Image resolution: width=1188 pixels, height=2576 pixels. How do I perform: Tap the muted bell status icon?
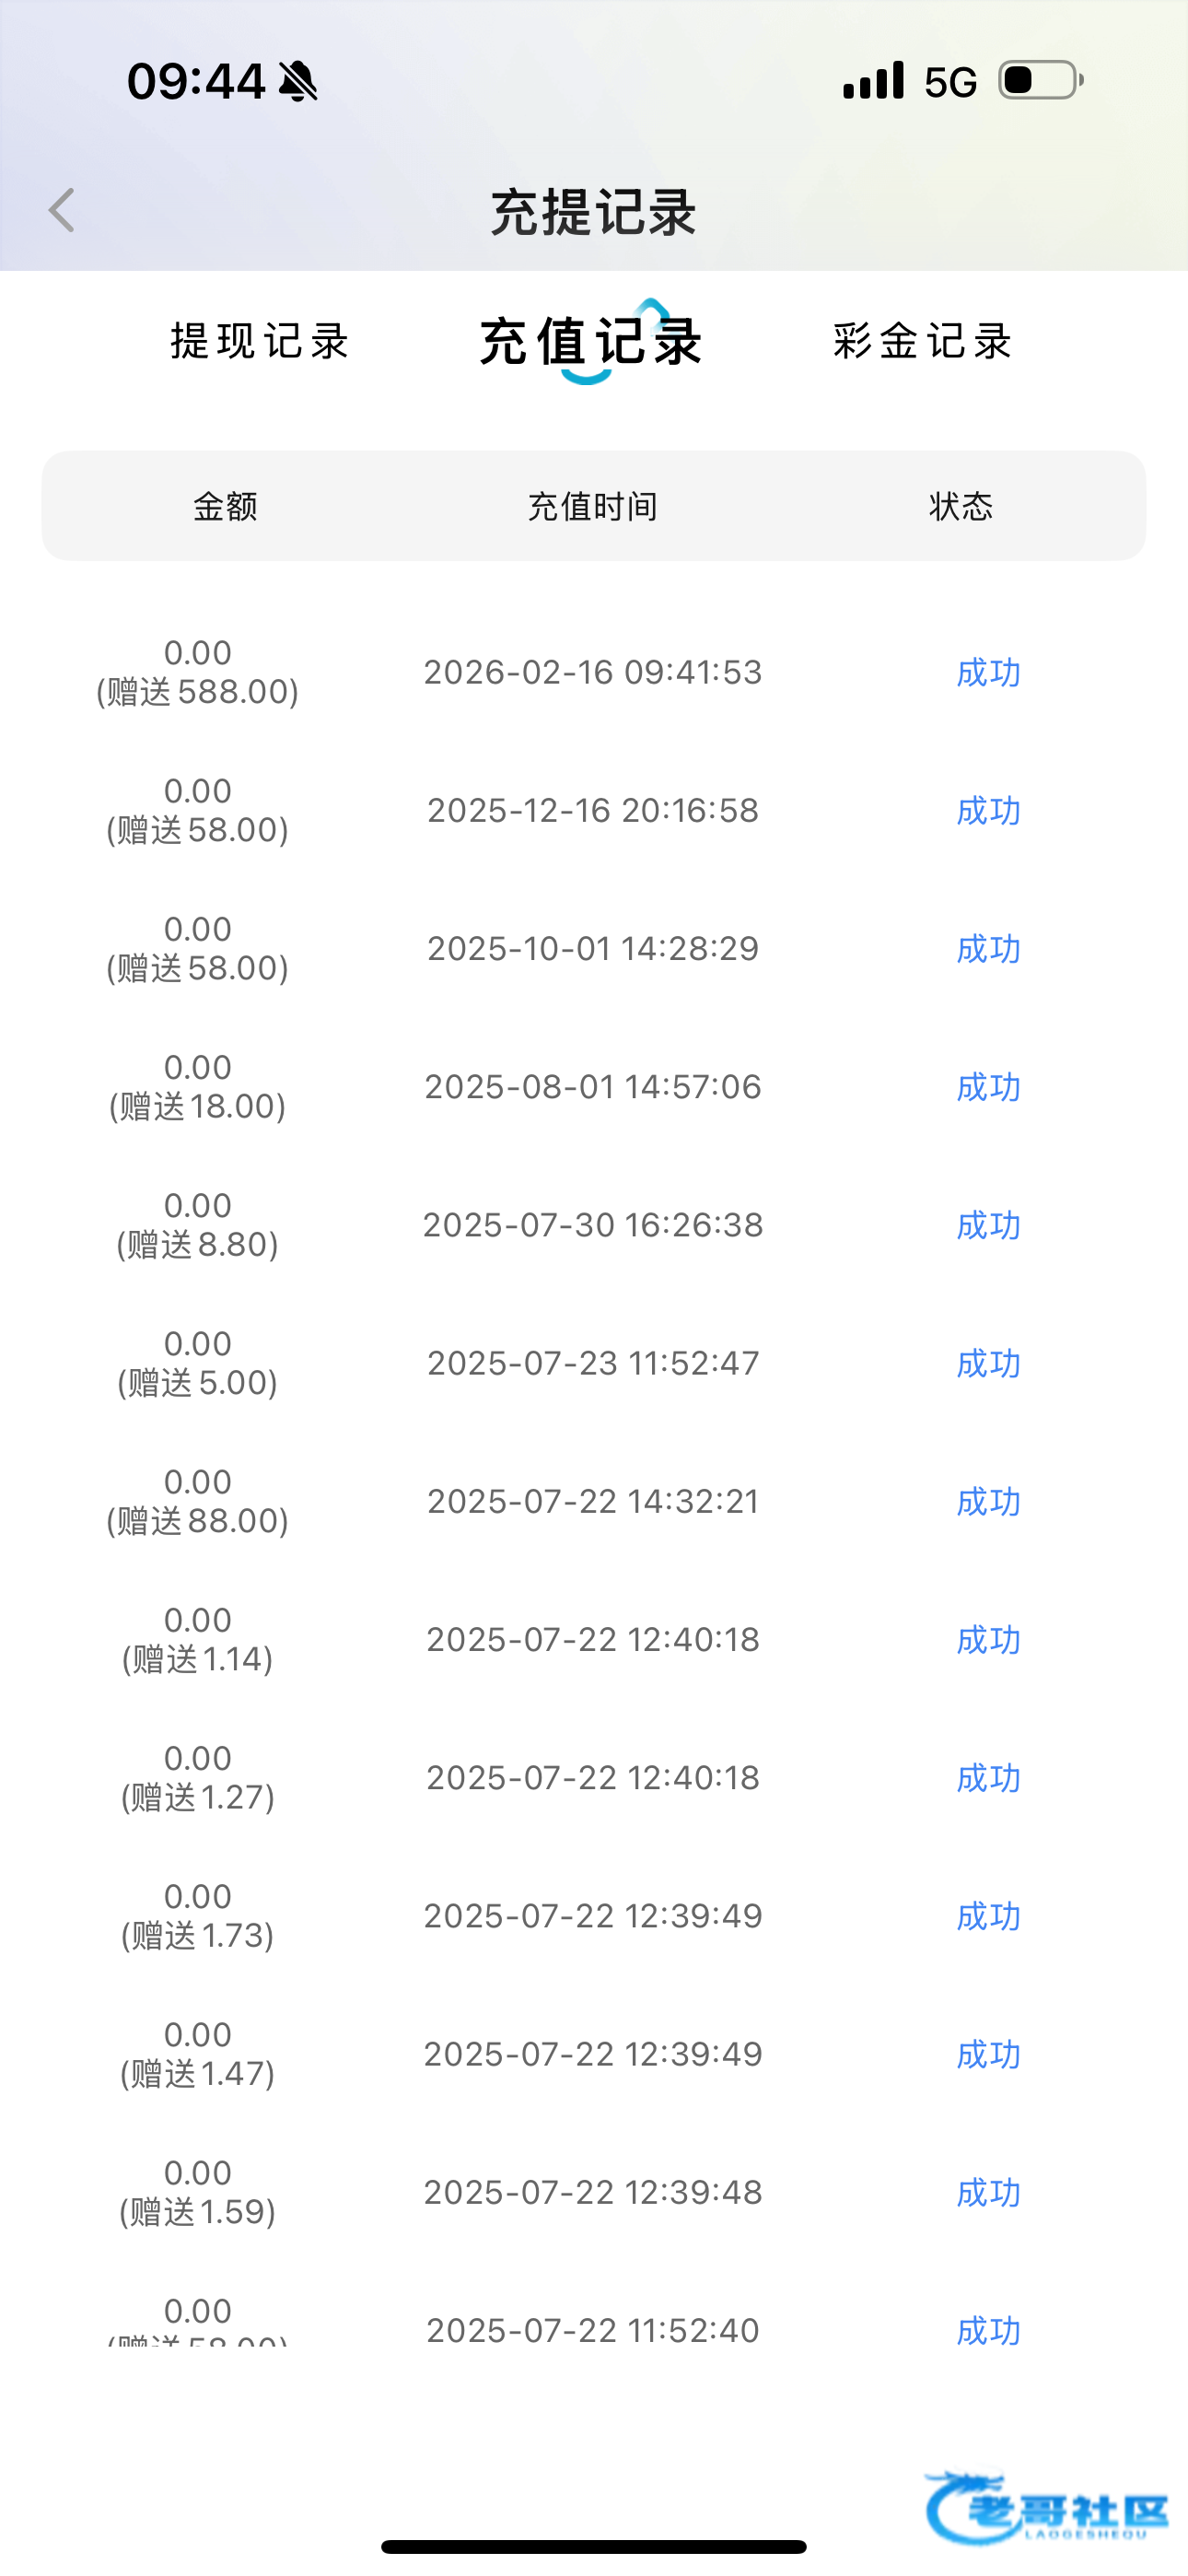(298, 81)
